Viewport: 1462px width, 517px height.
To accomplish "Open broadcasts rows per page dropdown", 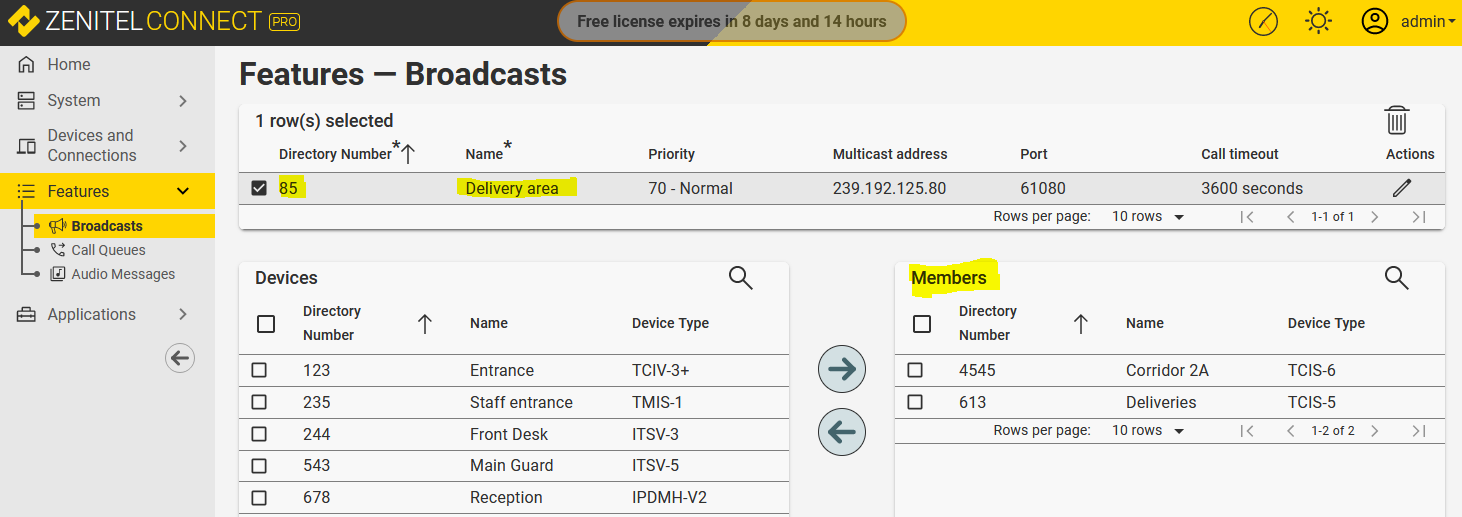I will click(1149, 216).
